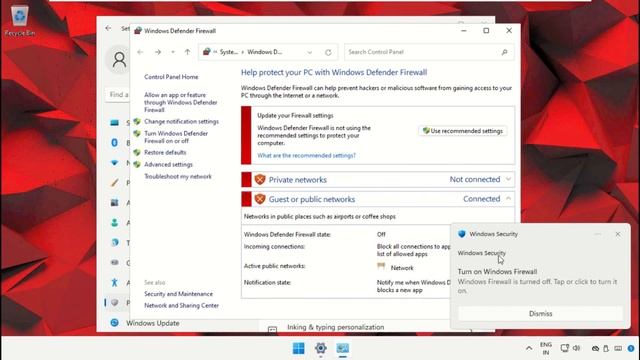Close the Windows Security notification with X
The image size is (640, 360).
click(x=618, y=234)
